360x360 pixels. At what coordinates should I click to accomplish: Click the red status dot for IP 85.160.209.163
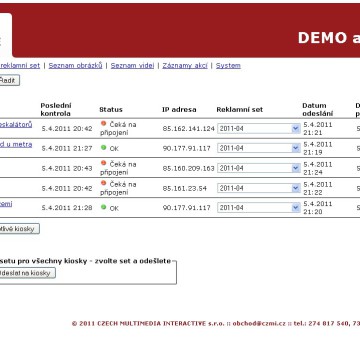pyautogui.click(x=103, y=163)
